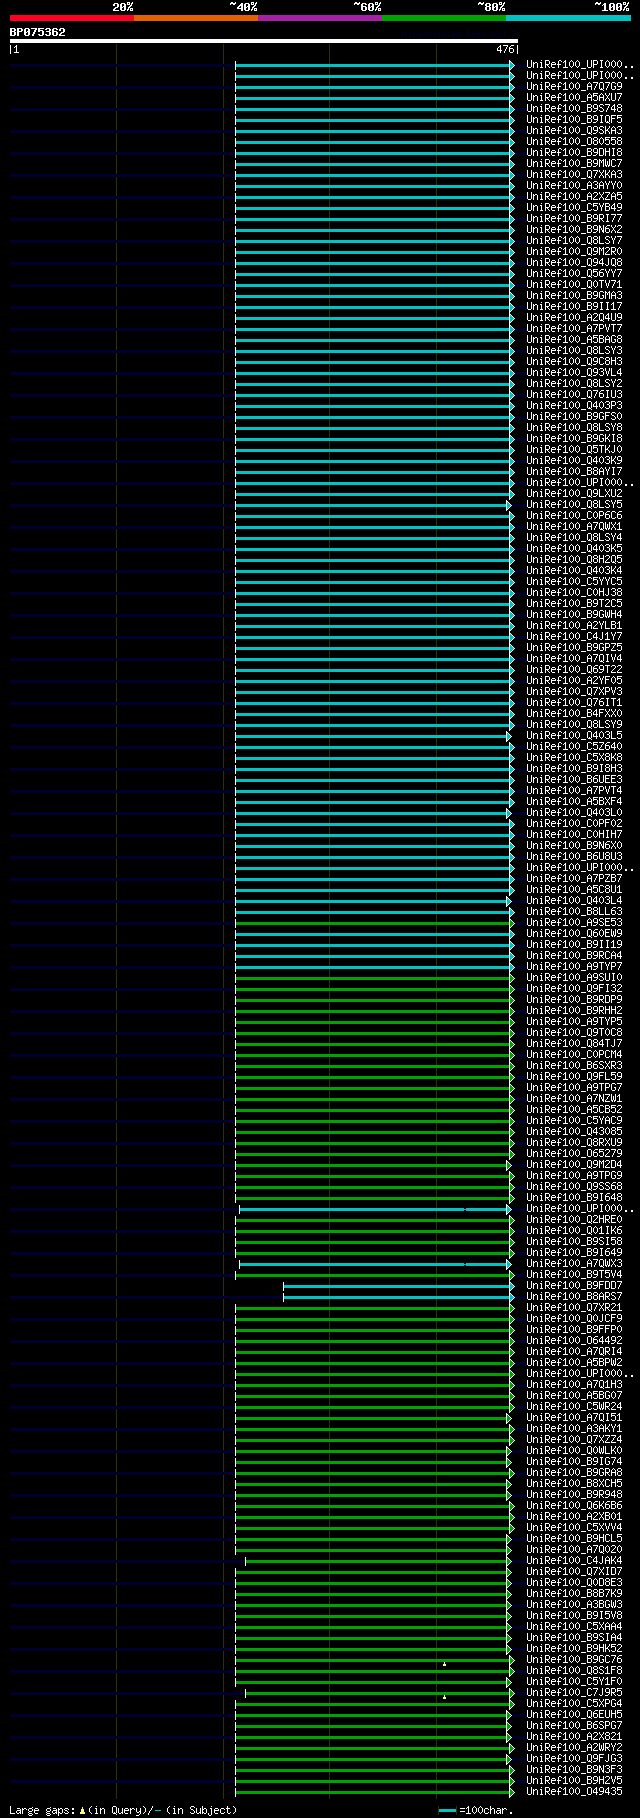
Task: Click the purple ~60% identity legend segment
Action: pyautogui.click(x=319, y=18)
